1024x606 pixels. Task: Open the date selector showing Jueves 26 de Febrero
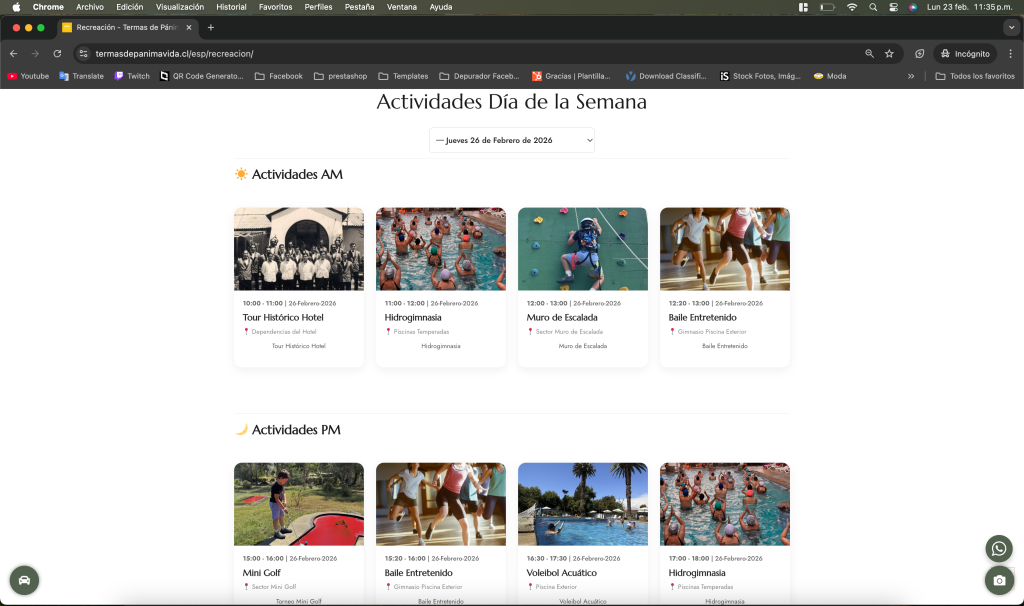coord(512,140)
